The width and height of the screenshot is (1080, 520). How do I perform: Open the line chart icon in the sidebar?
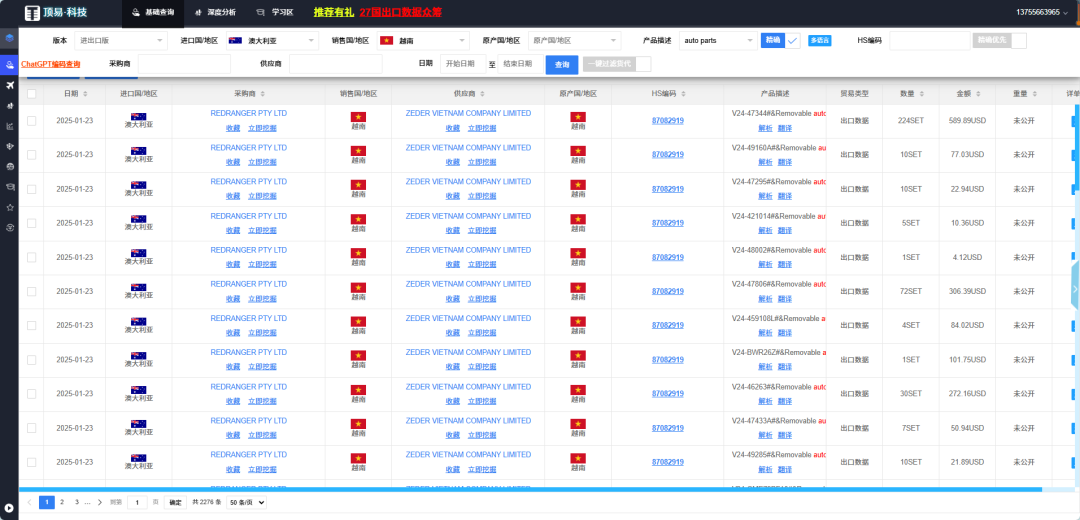pyautogui.click(x=10, y=126)
